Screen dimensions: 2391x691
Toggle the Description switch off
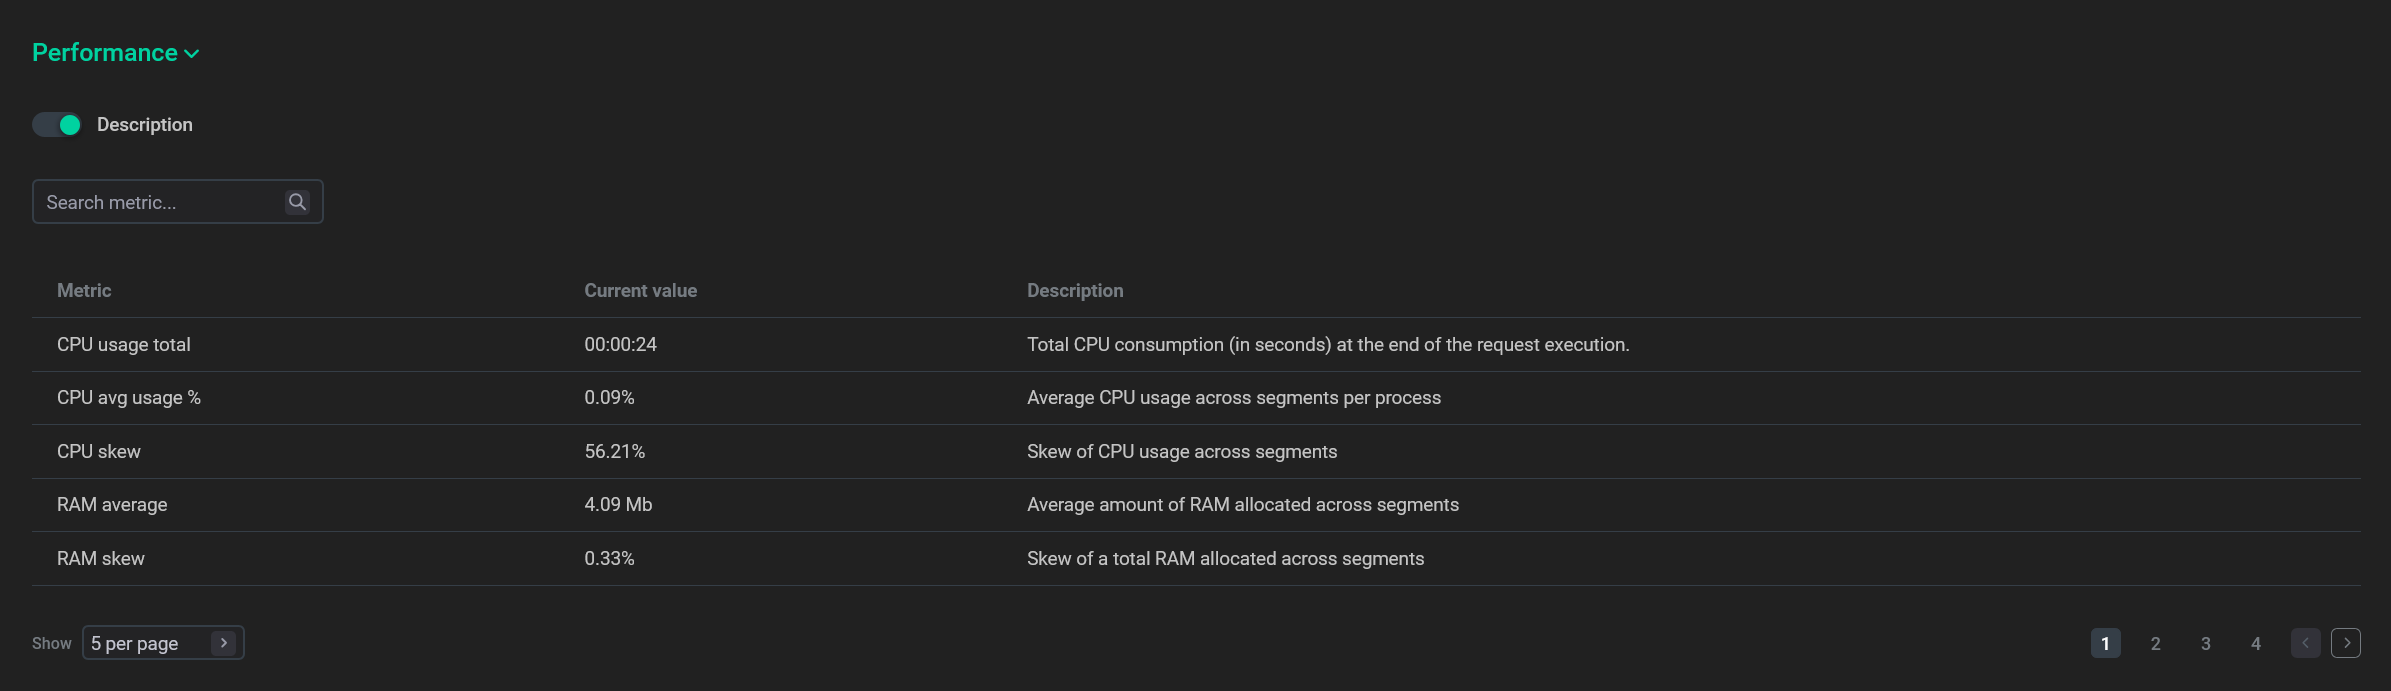click(56, 124)
